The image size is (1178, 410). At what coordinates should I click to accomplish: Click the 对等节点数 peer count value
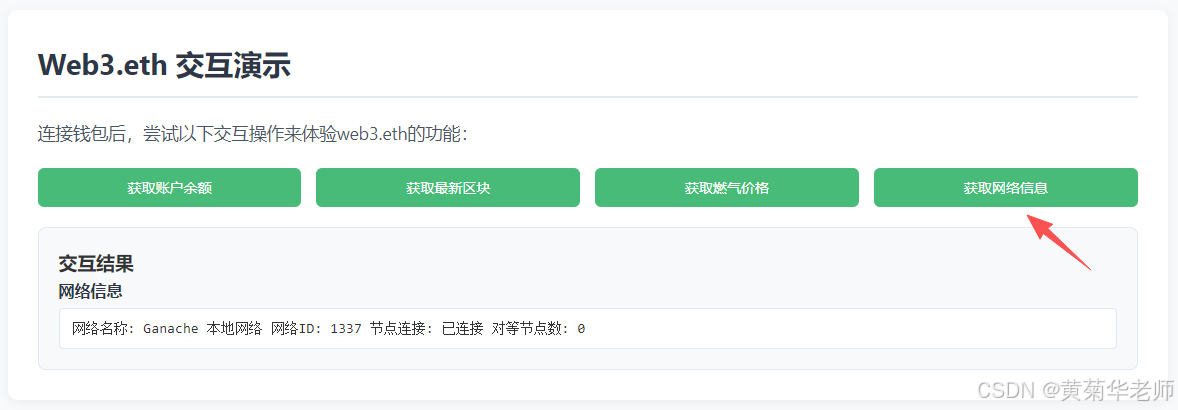click(581, 329)
